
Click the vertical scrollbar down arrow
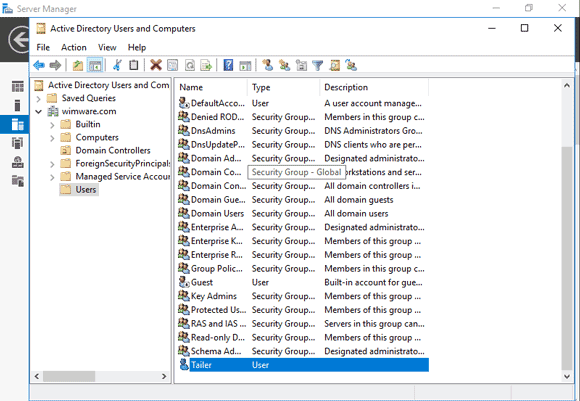(x=567, y=376)
